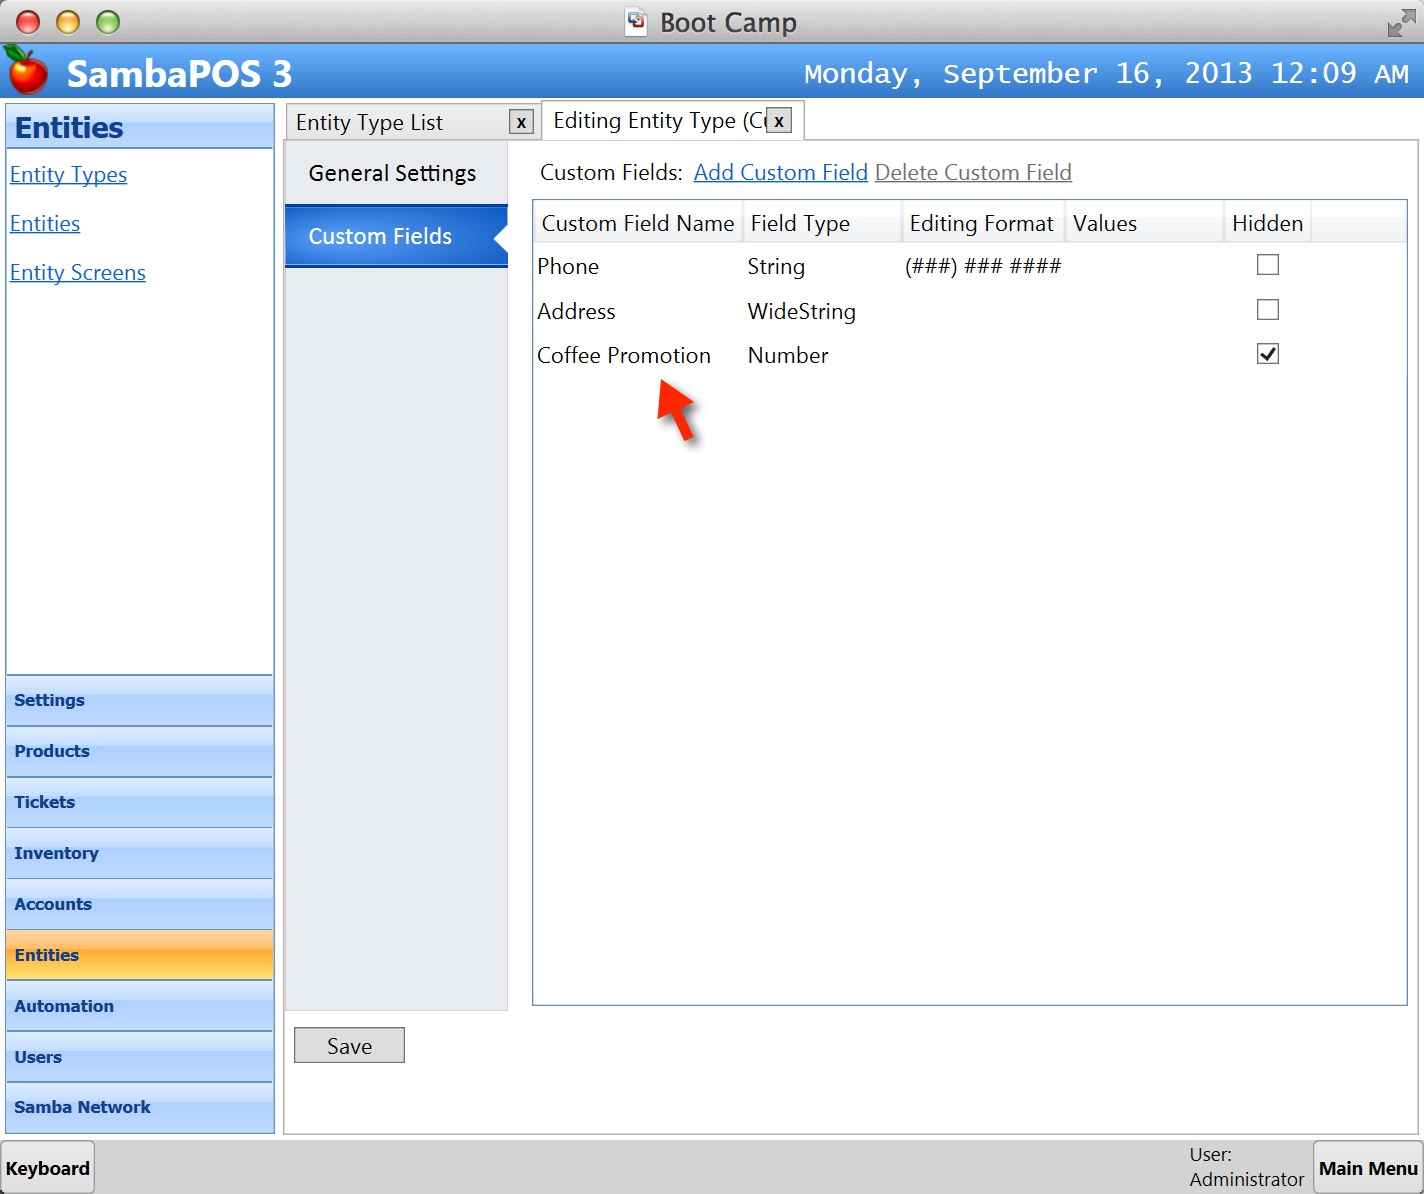
Task: Expand the Automation navigation section
Action: (x=64, y=1006)
